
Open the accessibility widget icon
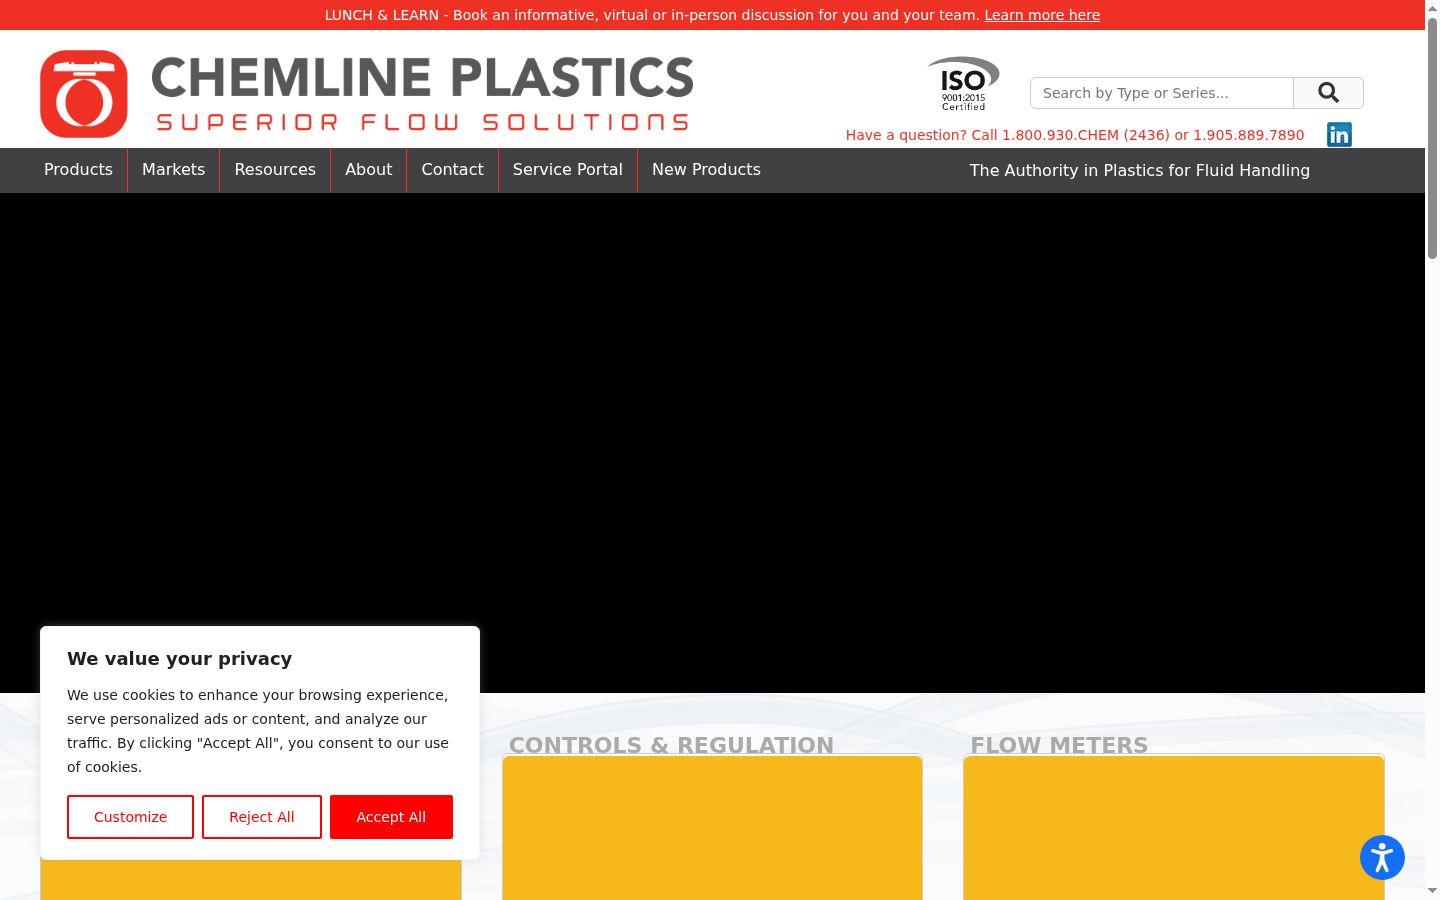(x=1382, y=857)
